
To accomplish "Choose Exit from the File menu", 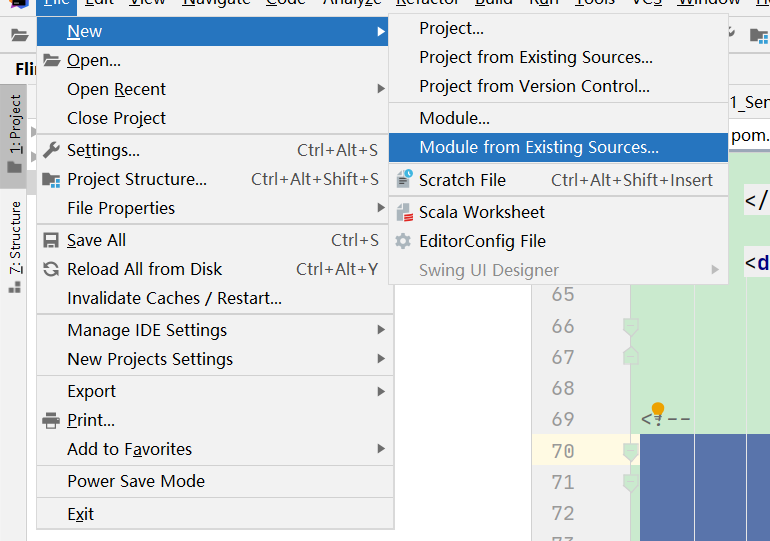I will (x=80, y=514).
